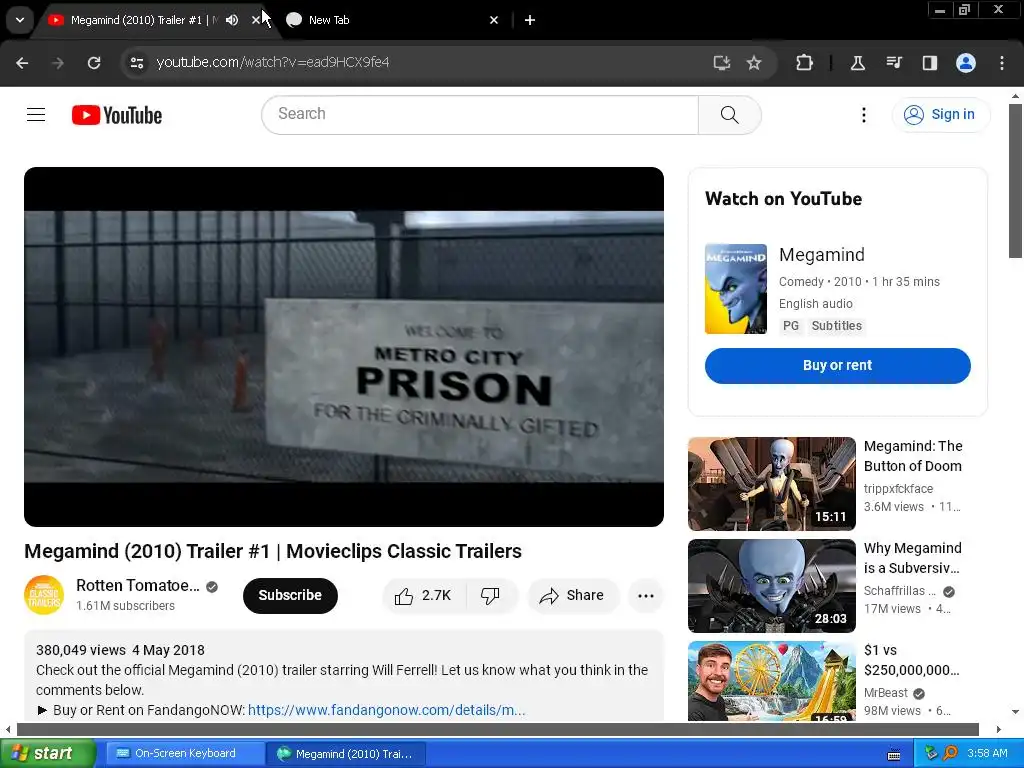The height and width of the screenshot is (768, 1024).
Task: Open the Windows start menu
Action: pos(47,754)
